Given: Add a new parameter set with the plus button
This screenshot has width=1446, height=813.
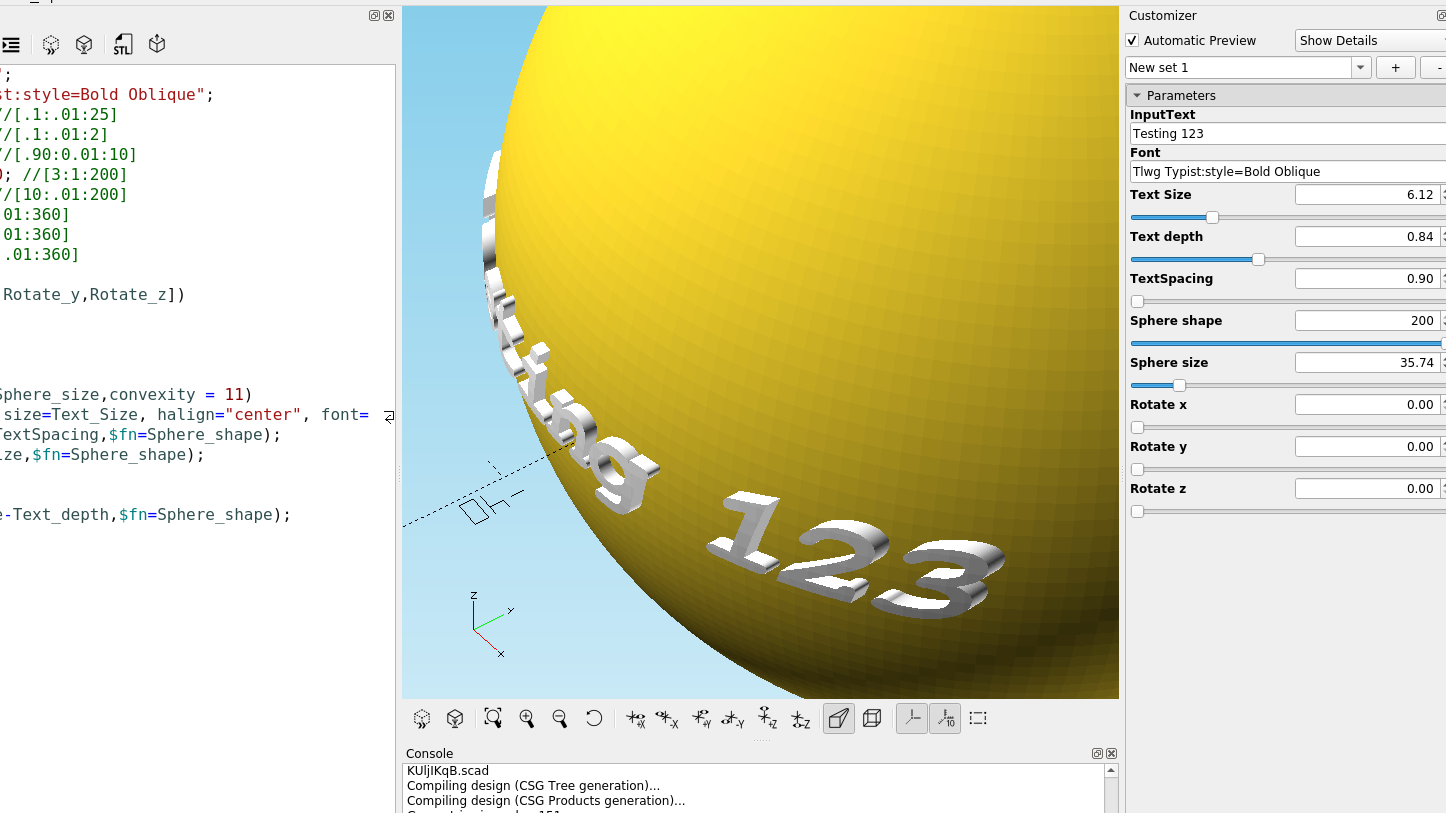Looking at the screenshot, I should [x=1395, y=67].
